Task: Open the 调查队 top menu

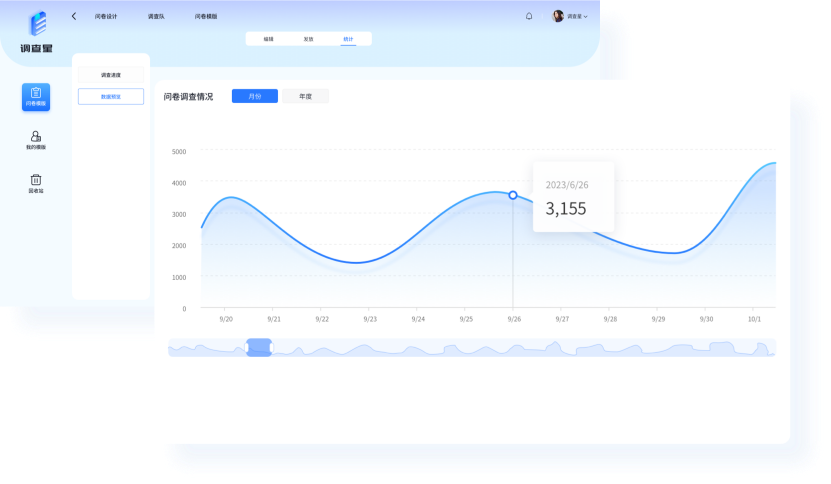Action: (156, 17)
